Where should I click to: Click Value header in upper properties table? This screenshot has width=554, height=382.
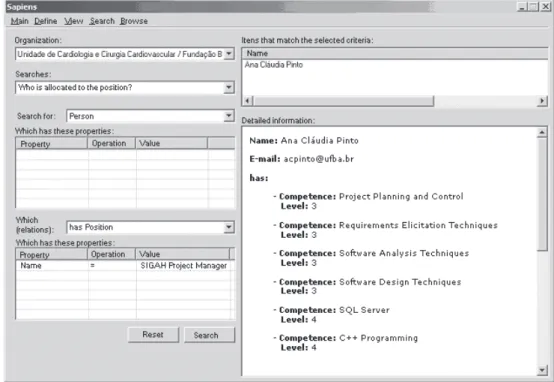tap(171, 143)
